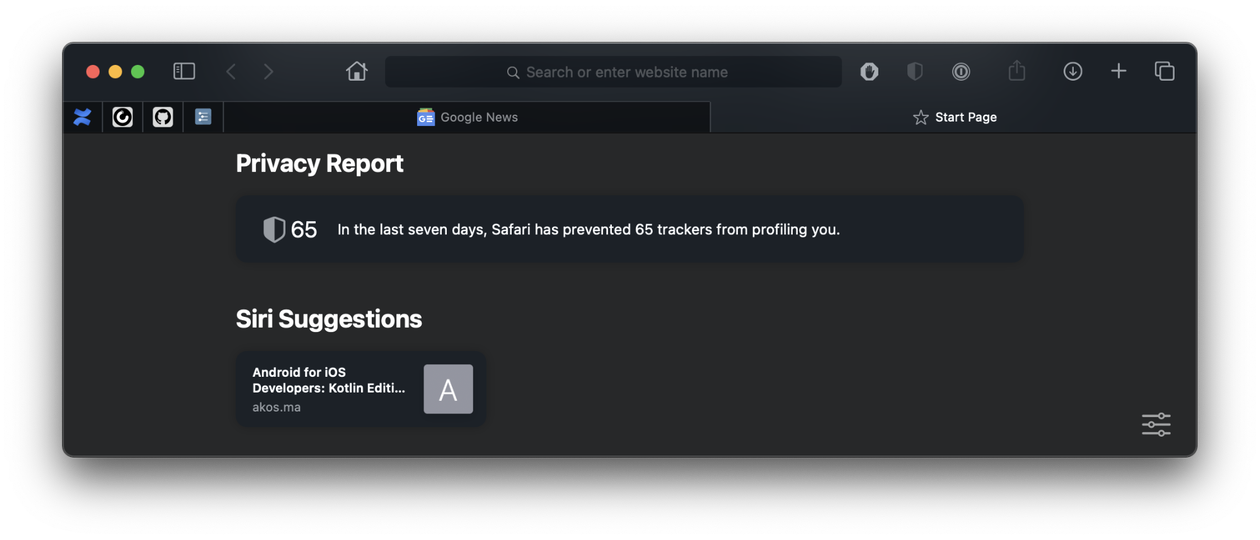Show the Privacy Report shield in the toolbar

(x=914, y=71)
